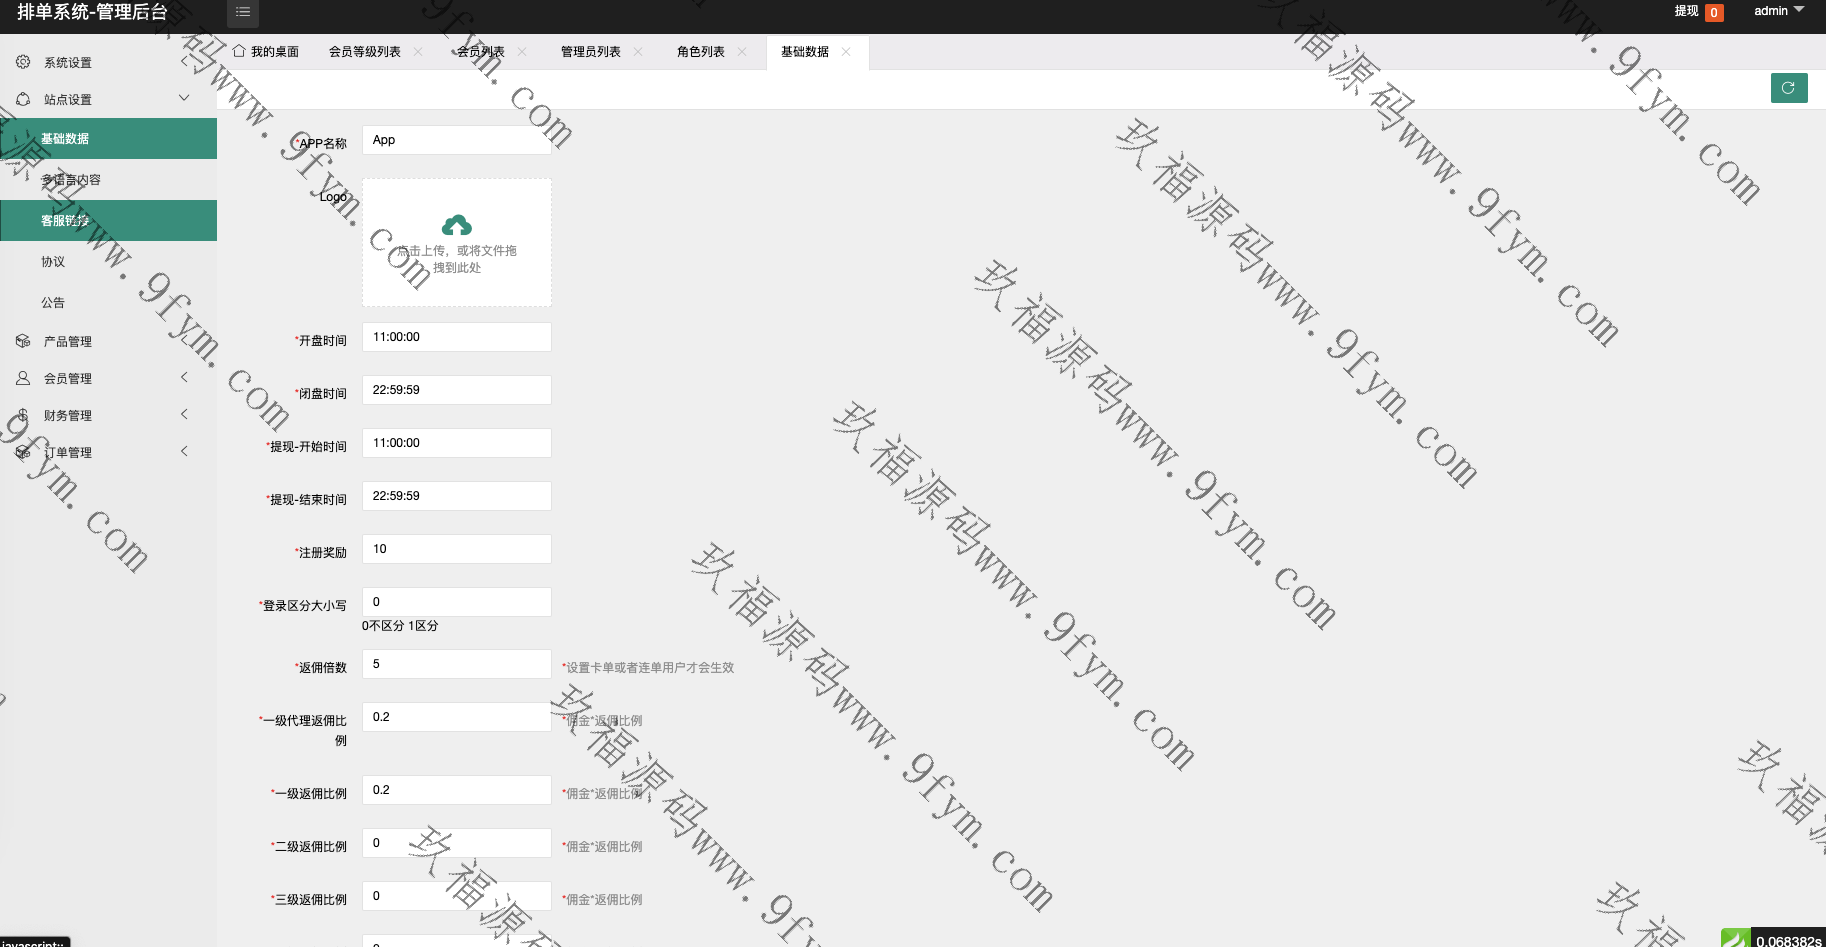Open 公告 in the sidebar

53,302
